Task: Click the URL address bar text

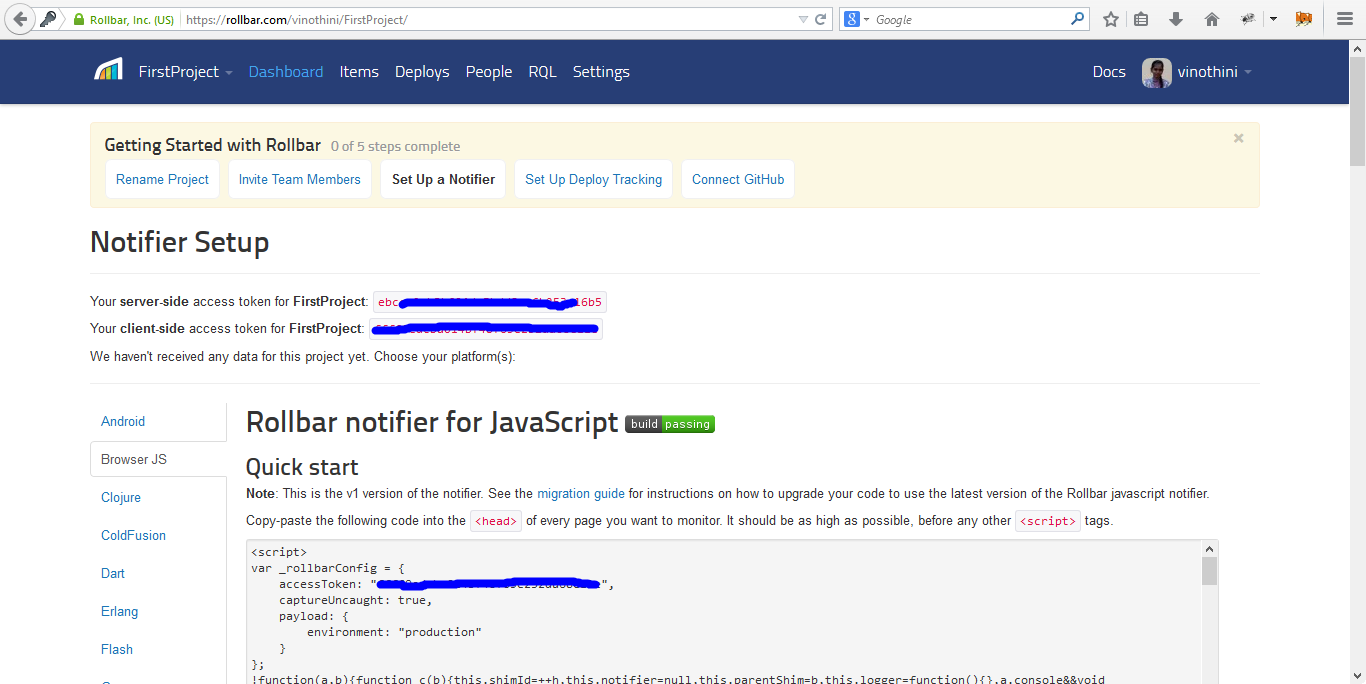Action: pos(296,19)
